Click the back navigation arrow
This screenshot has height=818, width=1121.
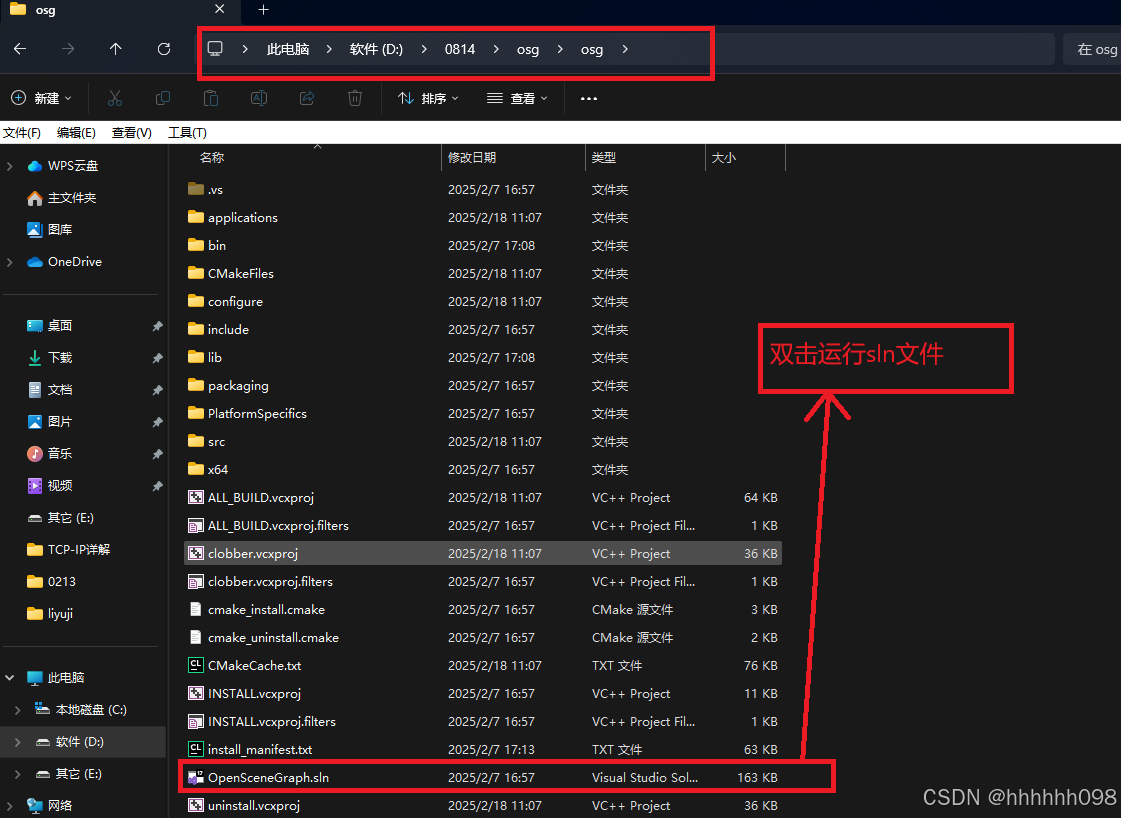[20, 48]
